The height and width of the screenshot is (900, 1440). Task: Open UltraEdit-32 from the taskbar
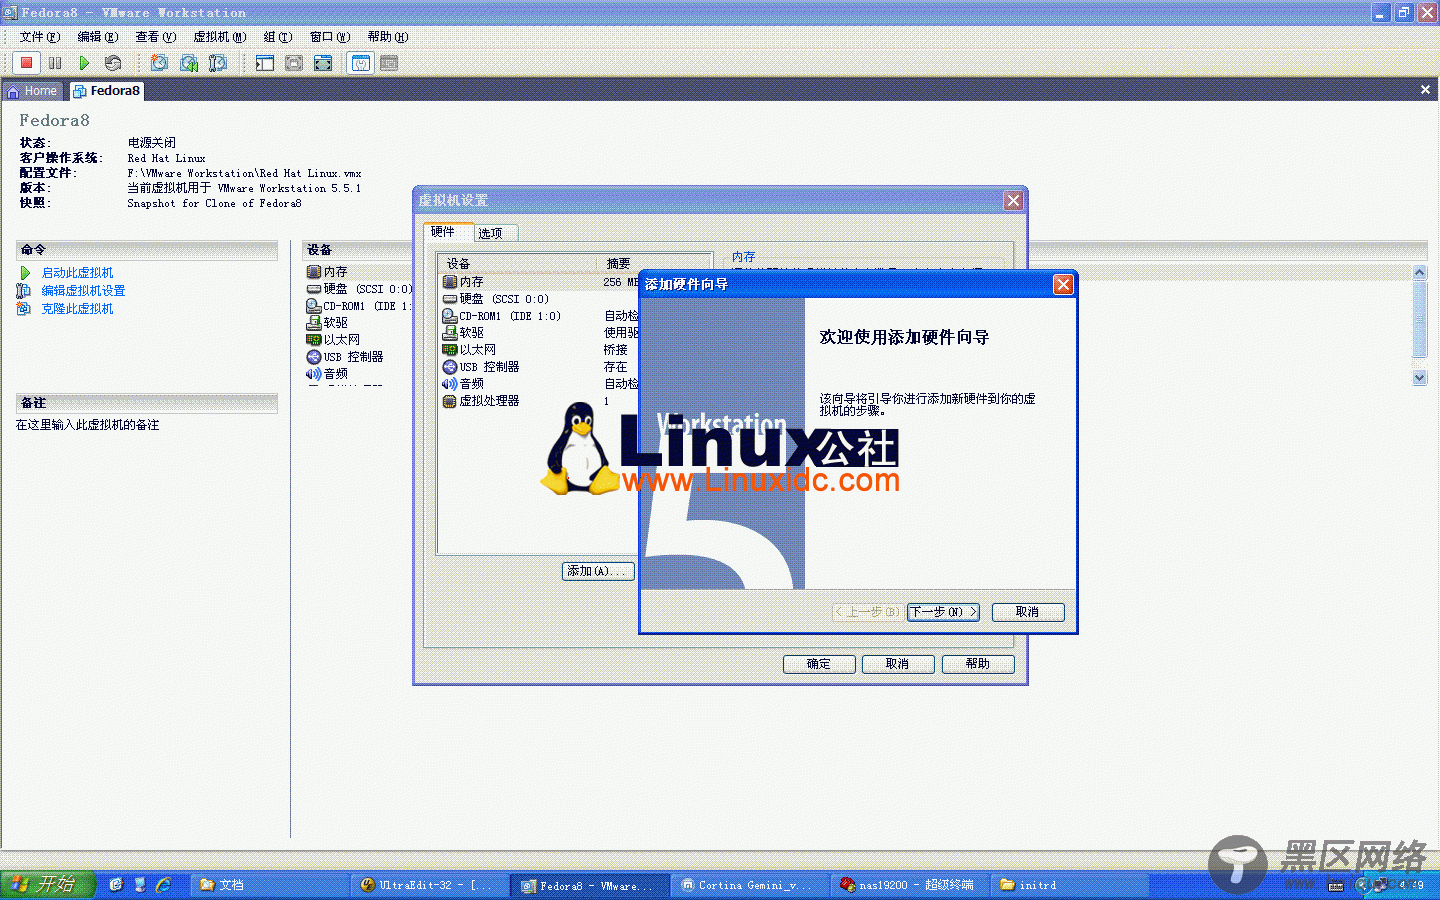coord(431,885)
